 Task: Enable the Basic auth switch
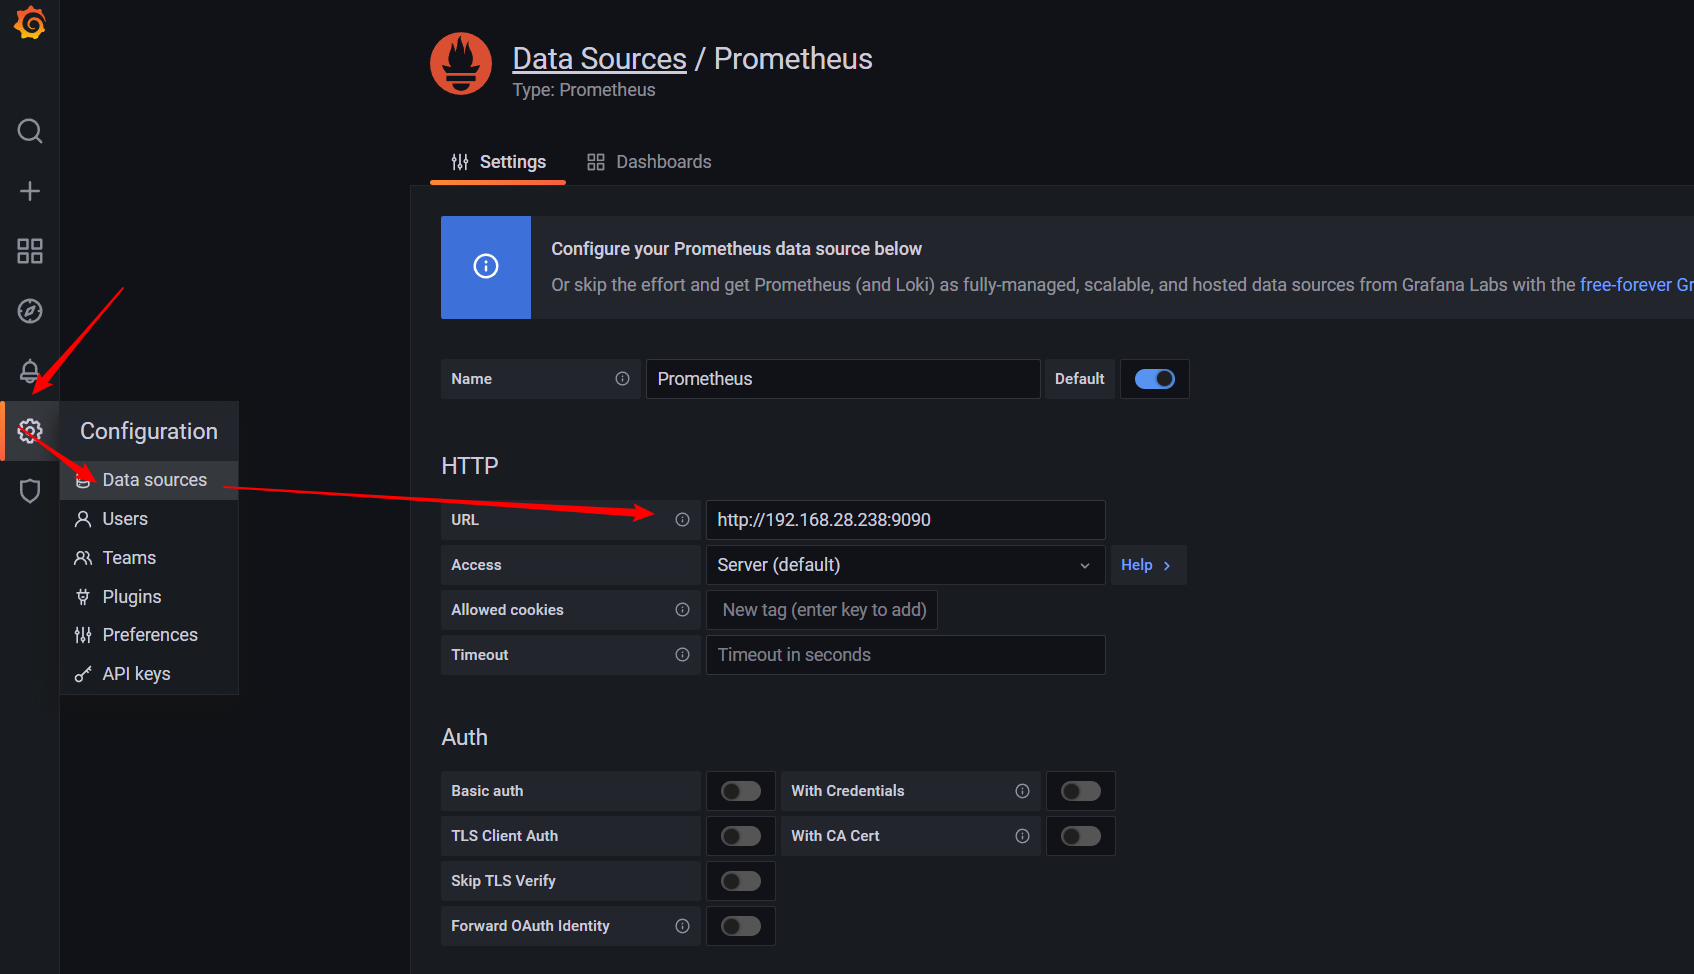pyautogui.click(x=741, y=791)
